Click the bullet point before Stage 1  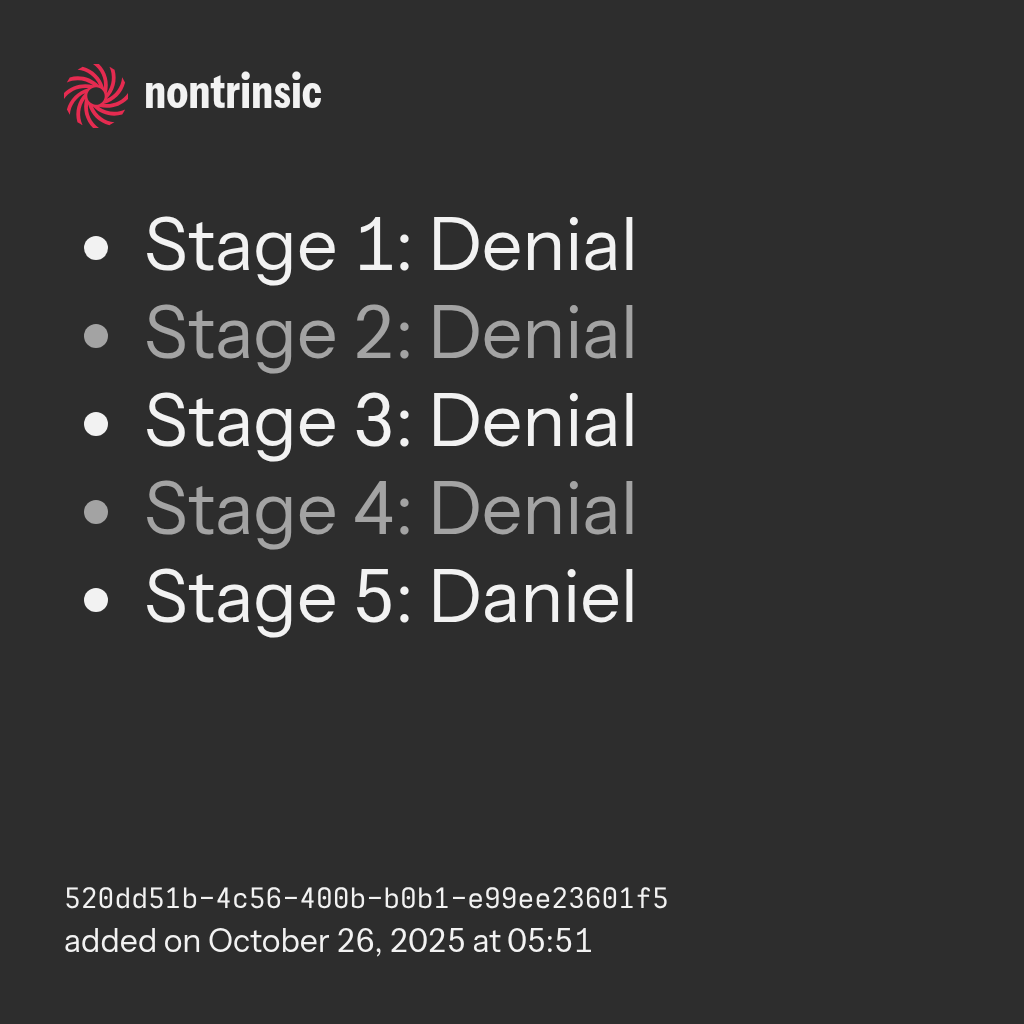pyautogui.click(x=96, y=247)
